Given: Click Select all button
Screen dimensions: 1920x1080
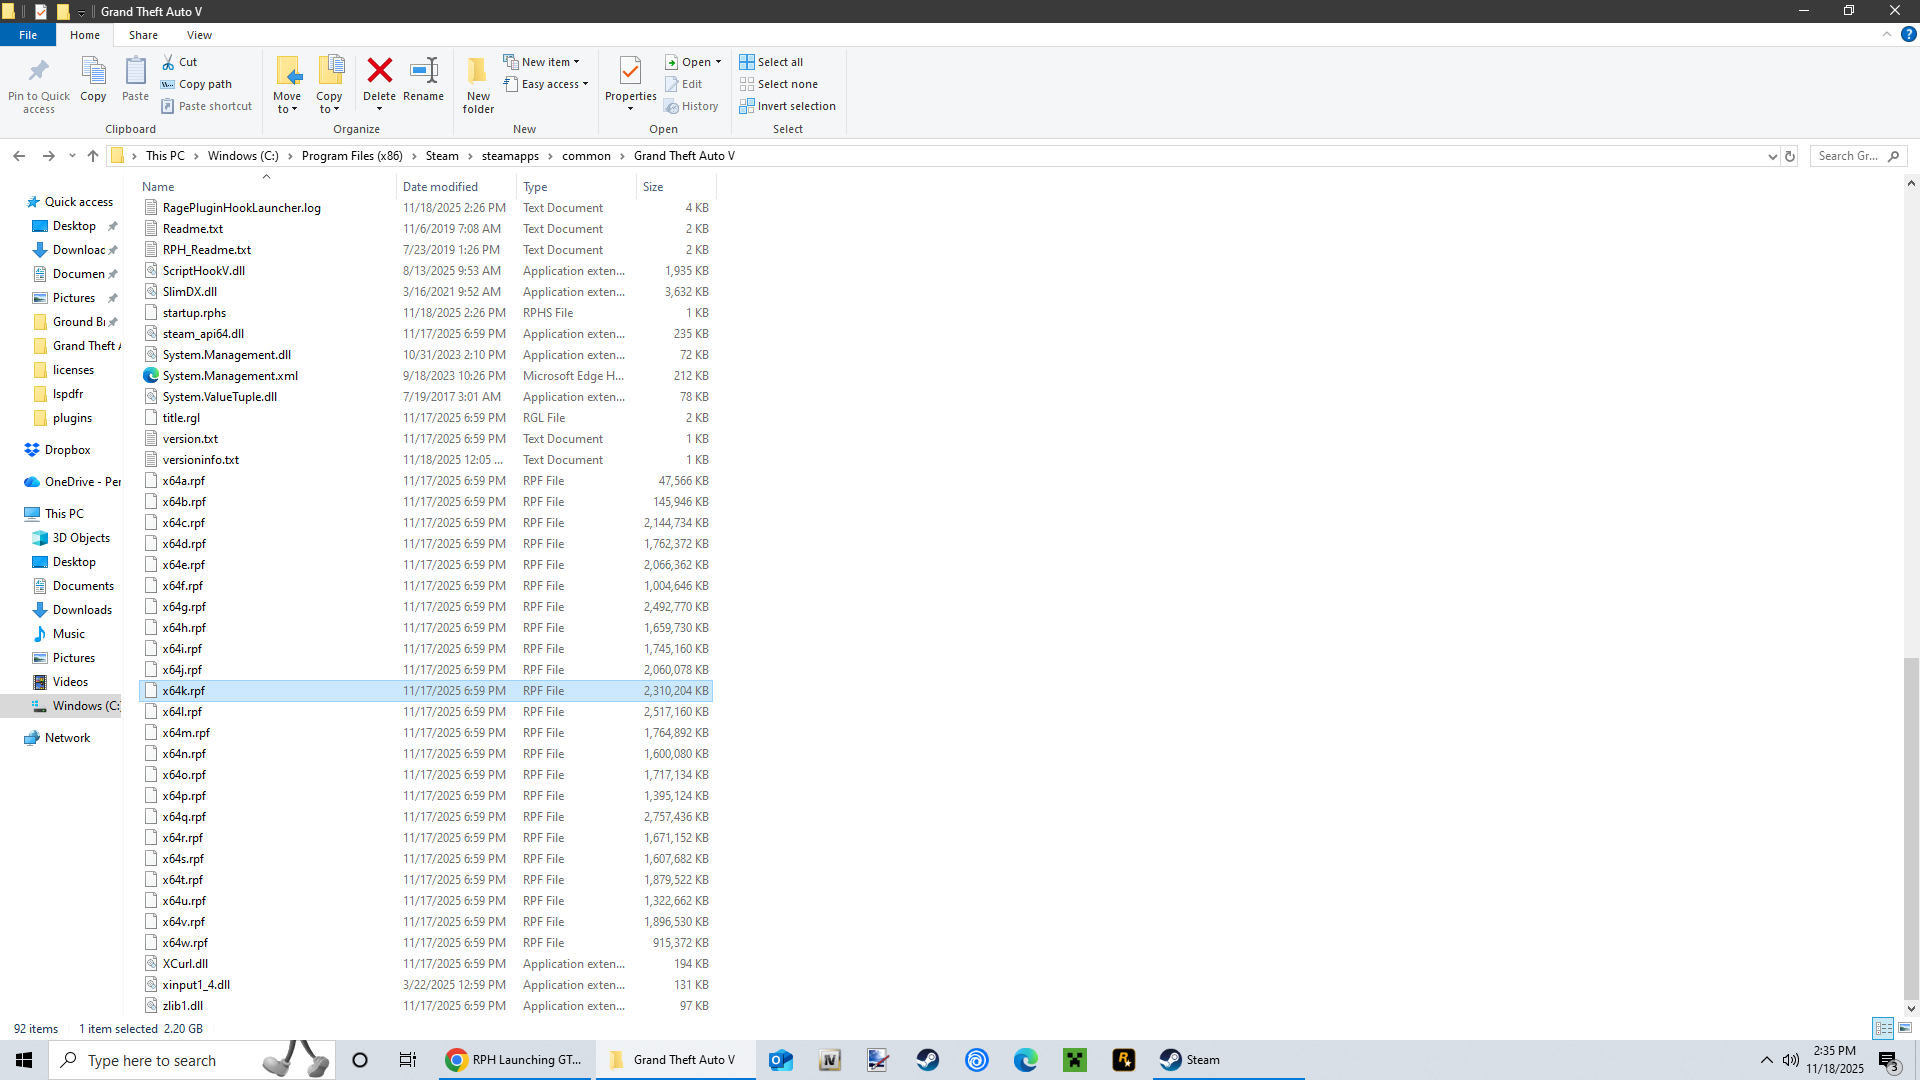Looking at the screenshot, I should (x=771, y=62).
